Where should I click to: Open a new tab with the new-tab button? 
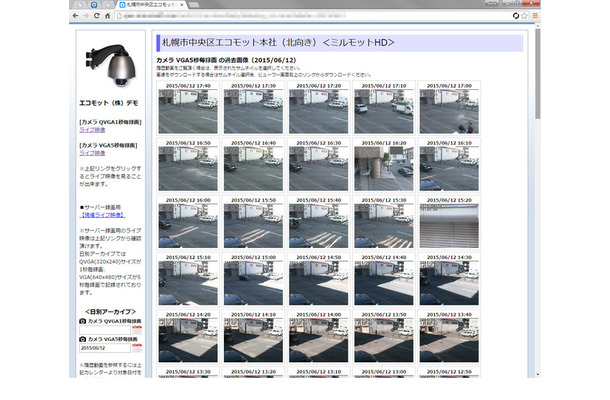[x=194, y=5]
